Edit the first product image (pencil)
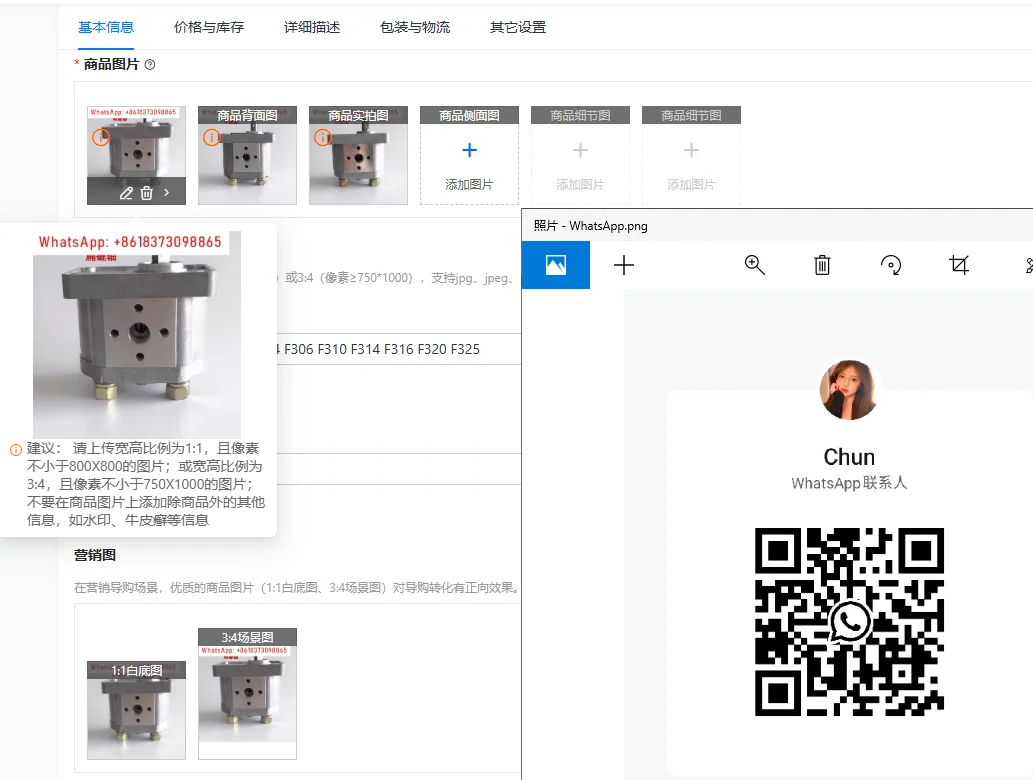The height and width of the screenshot is (780, 1033). [126, 193]
